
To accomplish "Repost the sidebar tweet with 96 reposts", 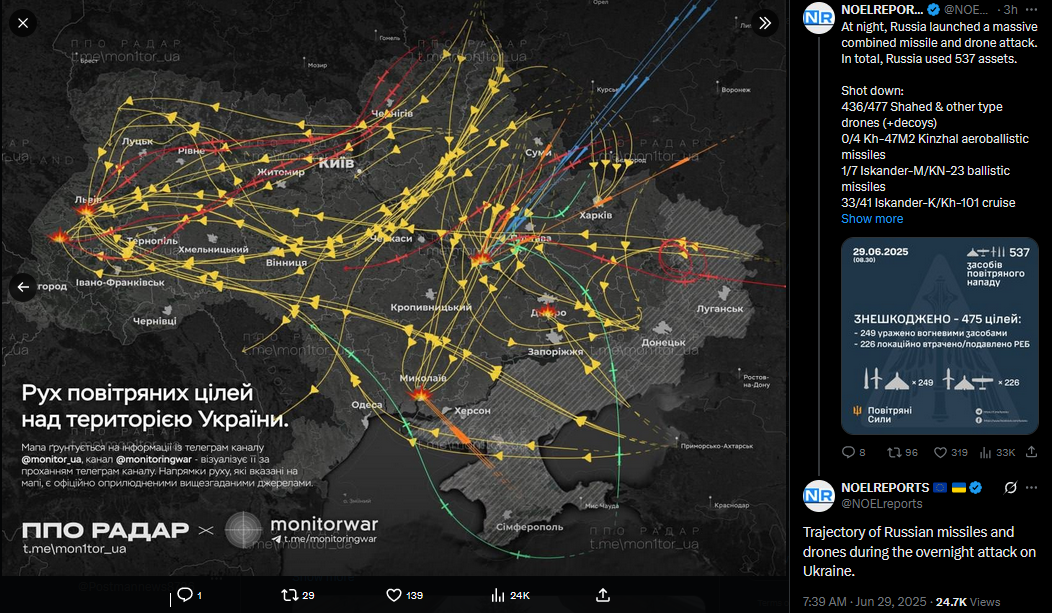I will pyautogui.click(x=894, y=453).
